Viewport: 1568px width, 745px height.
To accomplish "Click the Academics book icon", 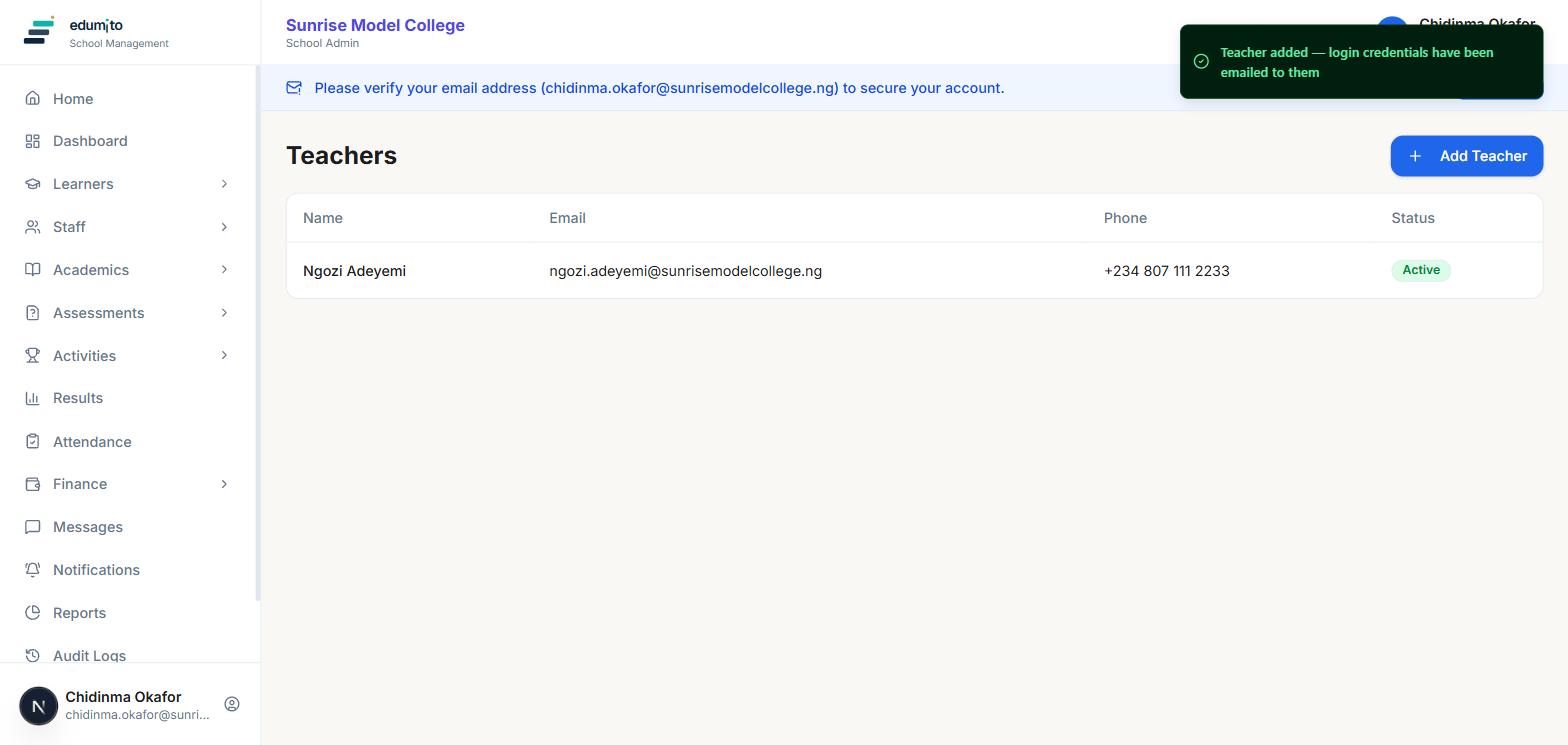I will pos(33,270).
